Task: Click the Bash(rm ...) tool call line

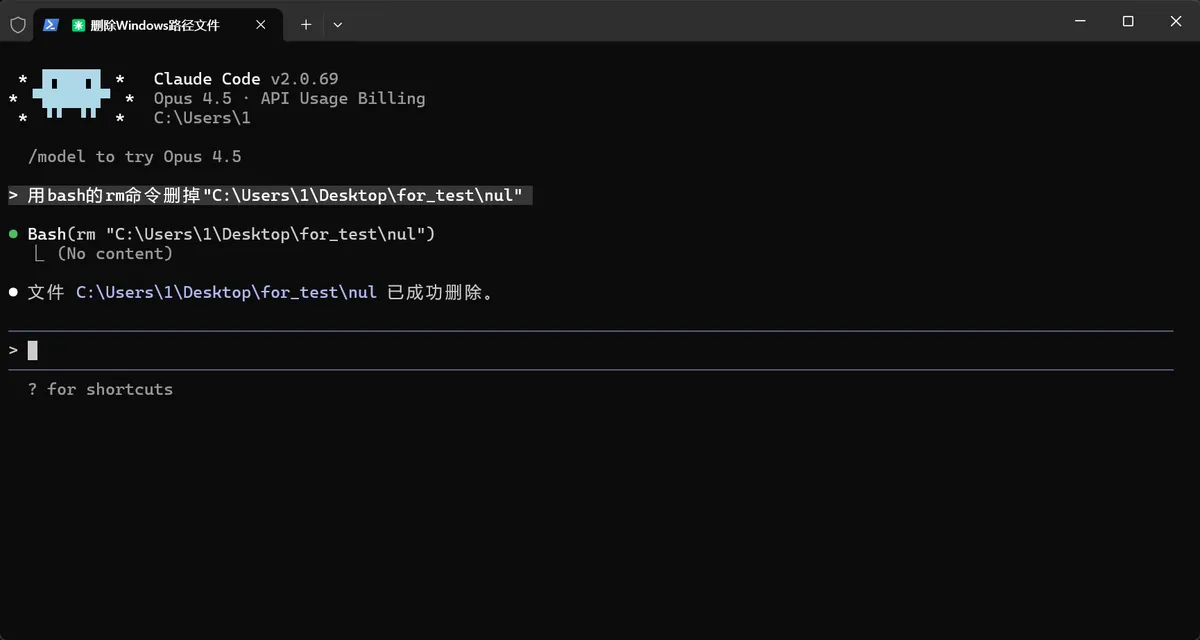Action: [231, 234]
